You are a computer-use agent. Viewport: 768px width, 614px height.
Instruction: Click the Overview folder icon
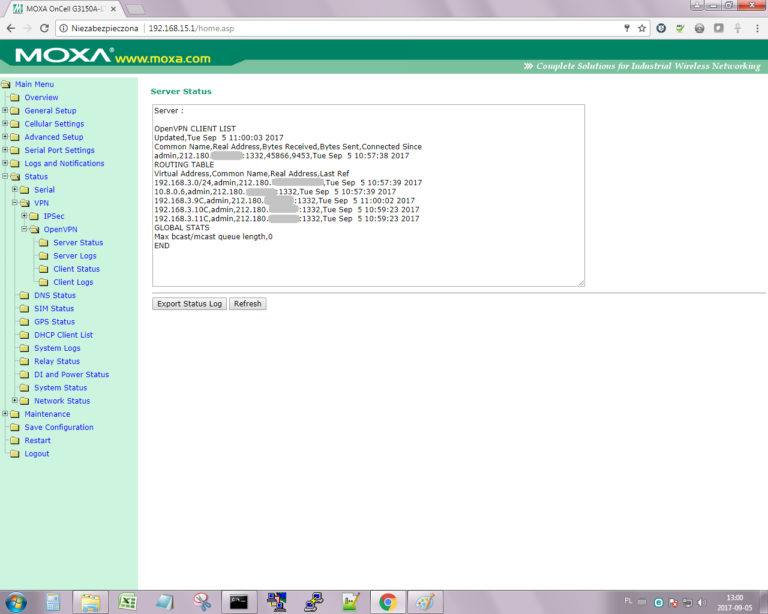click(x=15, y=97)
